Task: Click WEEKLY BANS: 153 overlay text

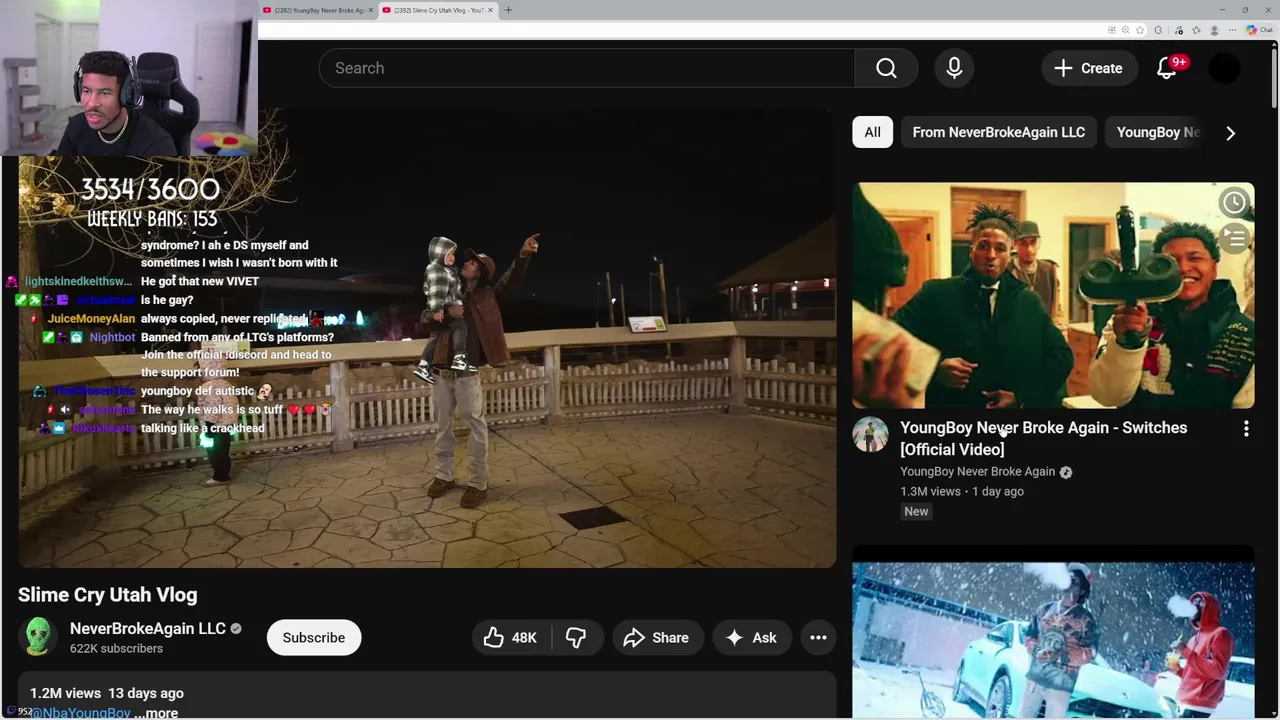Action: 152,218
